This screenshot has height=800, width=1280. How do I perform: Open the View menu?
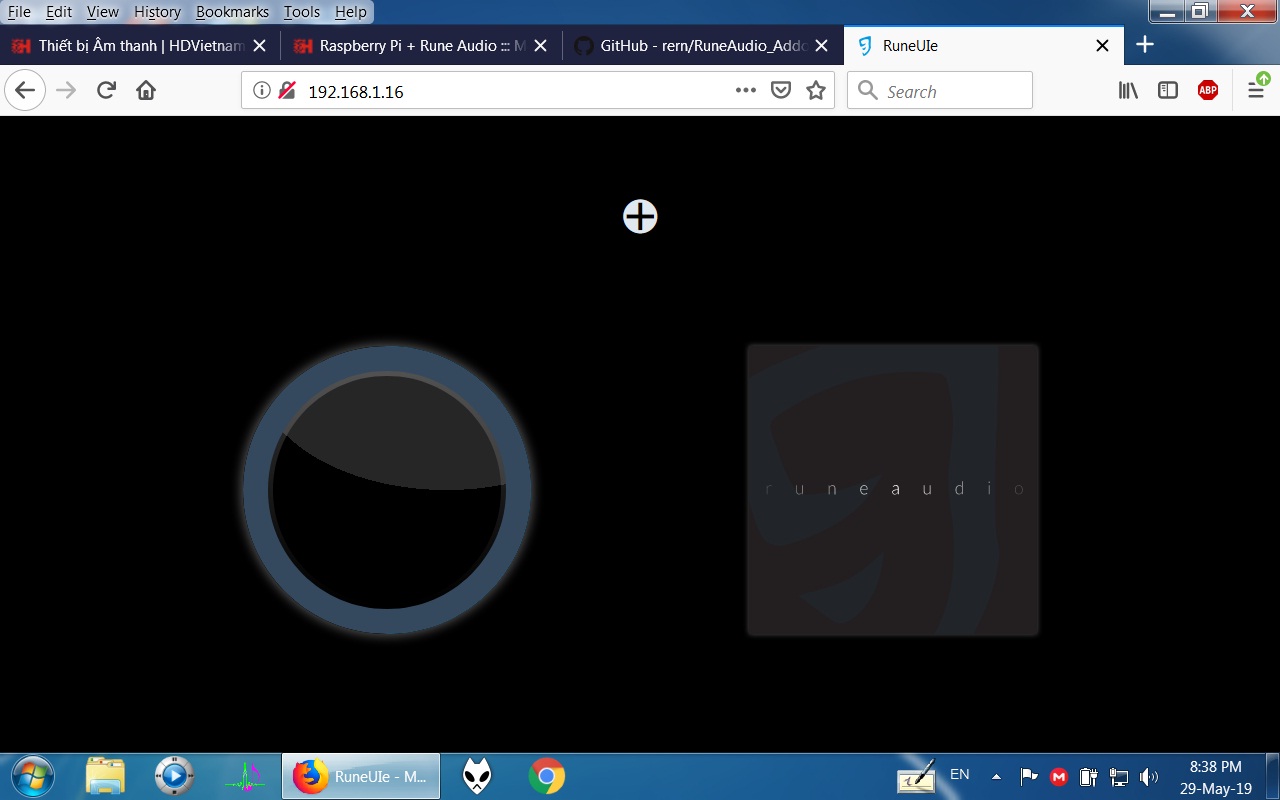pyautogui.click(x=102, y=12)
